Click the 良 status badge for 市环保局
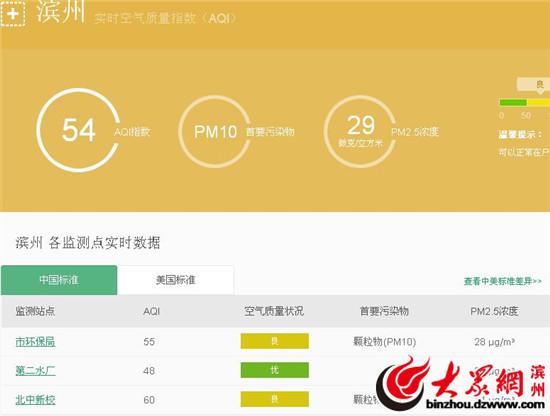 point(275,341)
